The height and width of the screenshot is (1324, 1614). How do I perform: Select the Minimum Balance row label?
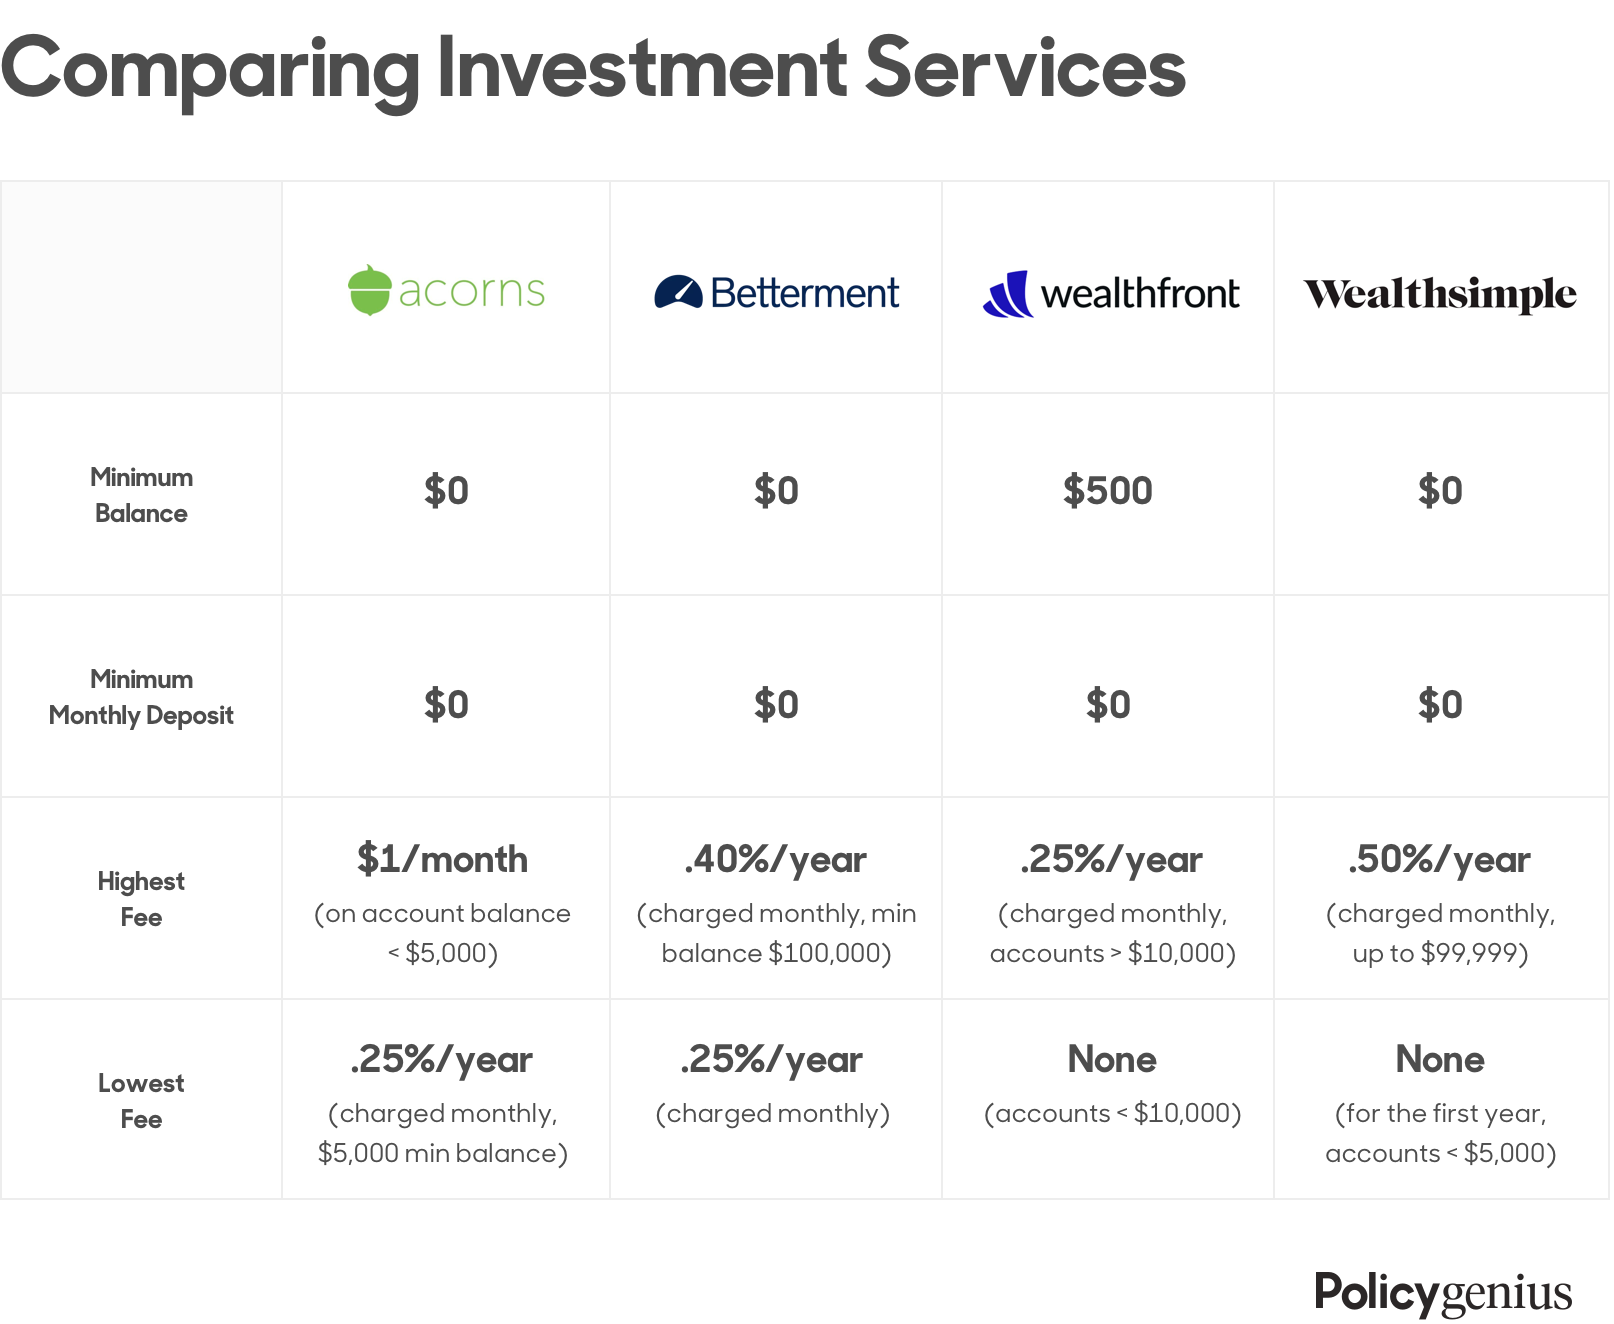point(141,495)
